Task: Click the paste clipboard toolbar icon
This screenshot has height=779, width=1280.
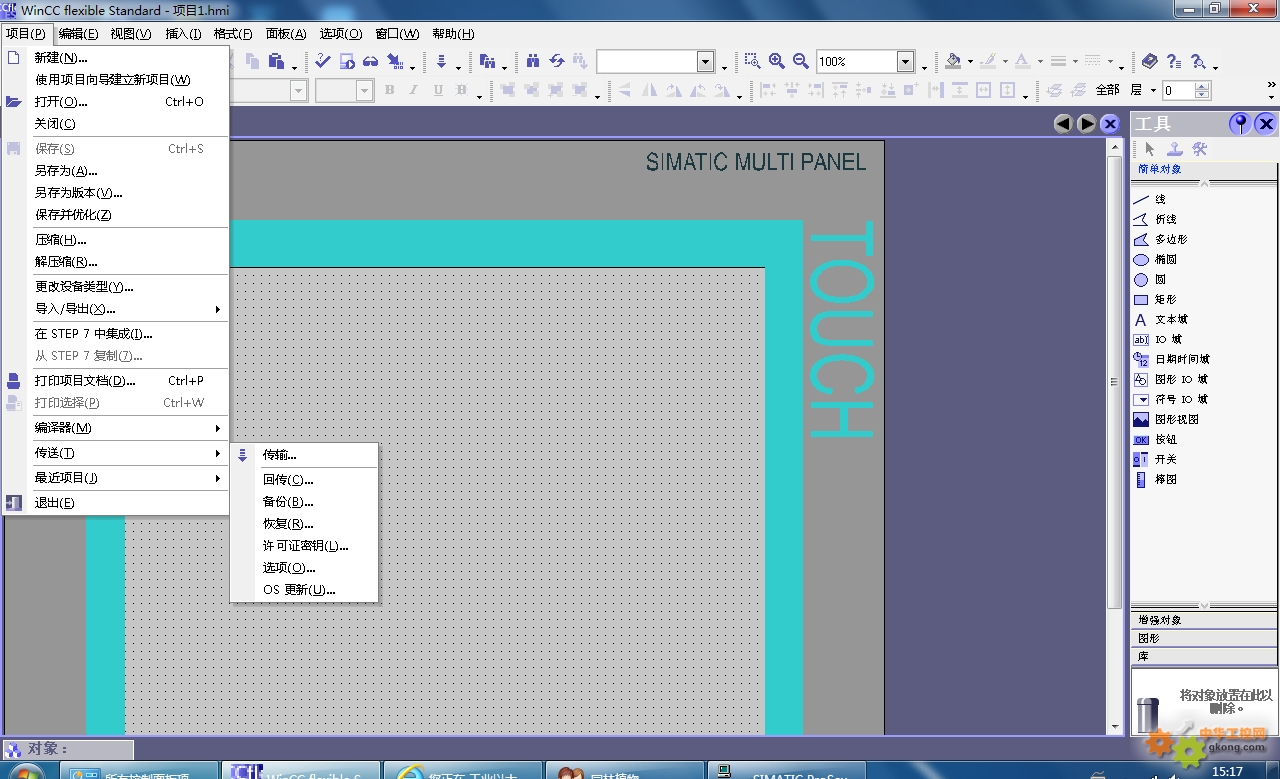Action: (x=276, y=61)
